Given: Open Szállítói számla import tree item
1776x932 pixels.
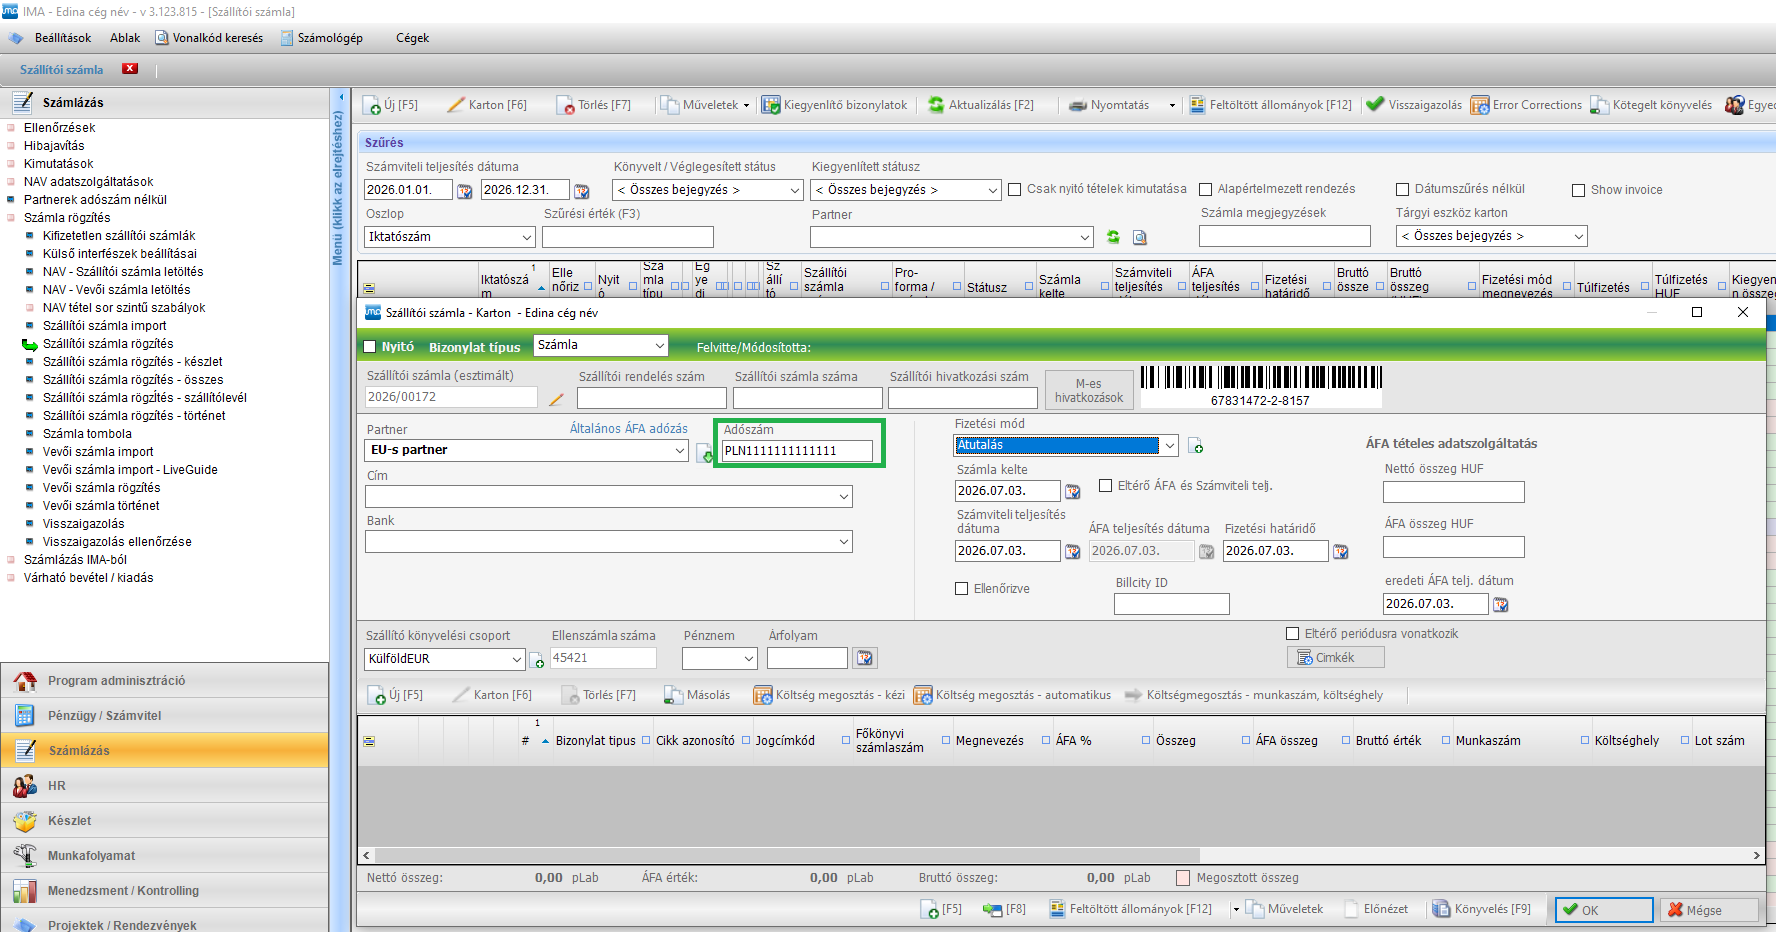Looking at the screenshot, I should pyautogui.click(x=104, y=326).
